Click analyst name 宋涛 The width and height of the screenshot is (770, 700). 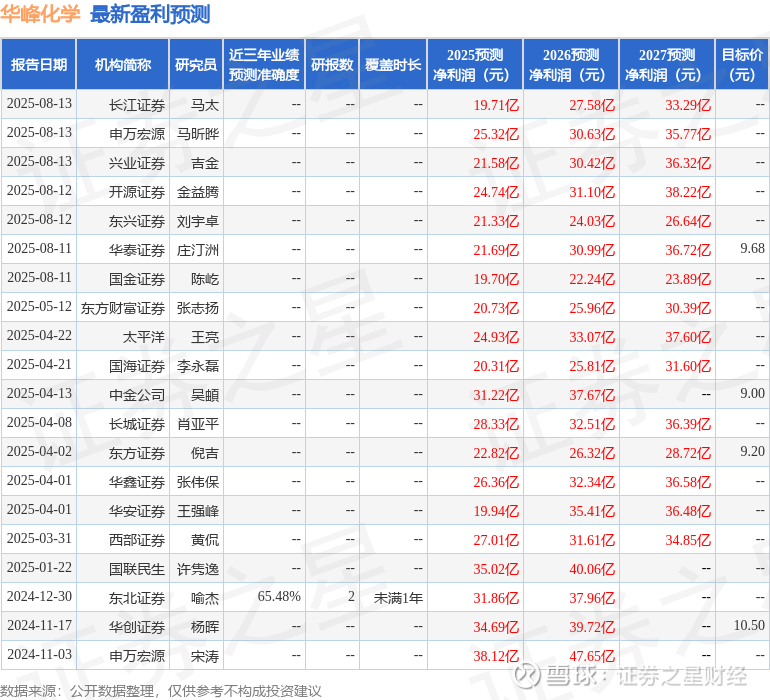205,656
